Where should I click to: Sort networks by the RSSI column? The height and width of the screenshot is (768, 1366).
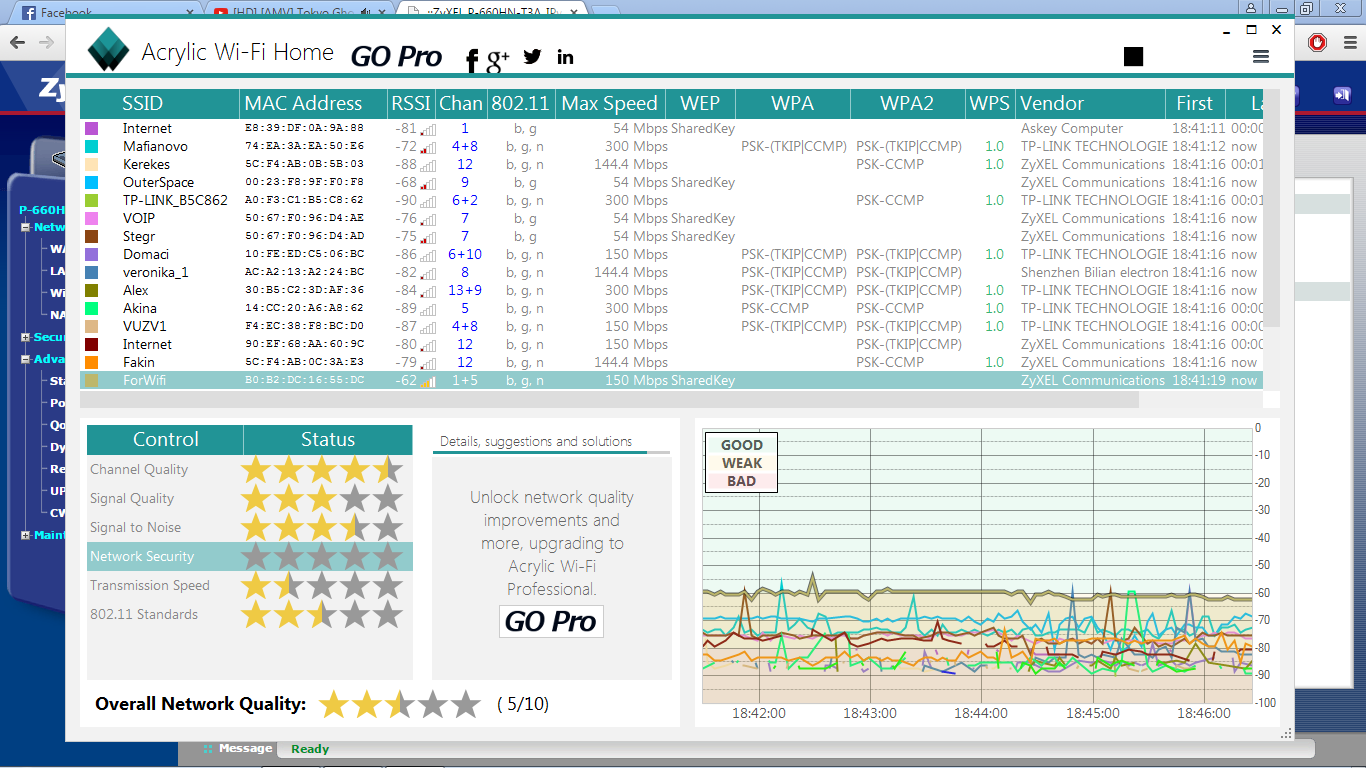click(x=410, y=104)
